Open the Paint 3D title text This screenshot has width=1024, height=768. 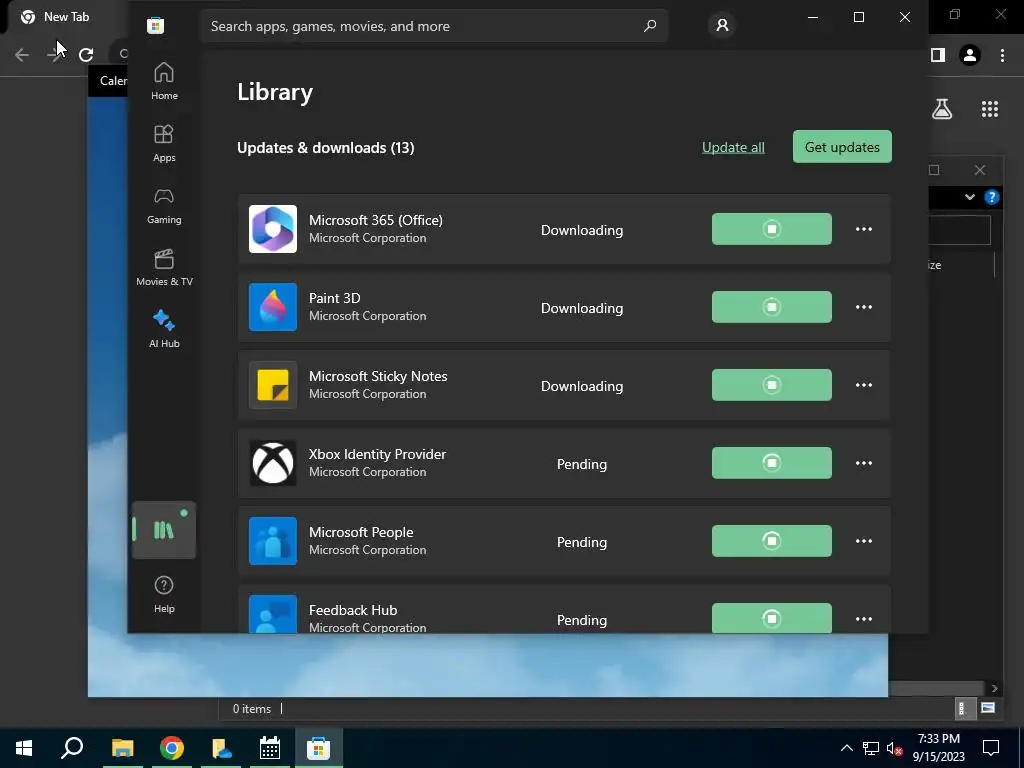tap(334, 298)
